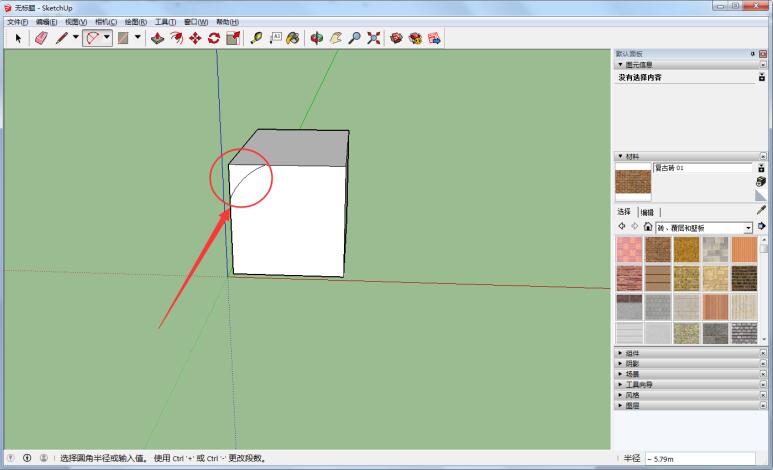Open the 相机(C) menu
This screenshot has width=773, height=470.
click(106, 22)
